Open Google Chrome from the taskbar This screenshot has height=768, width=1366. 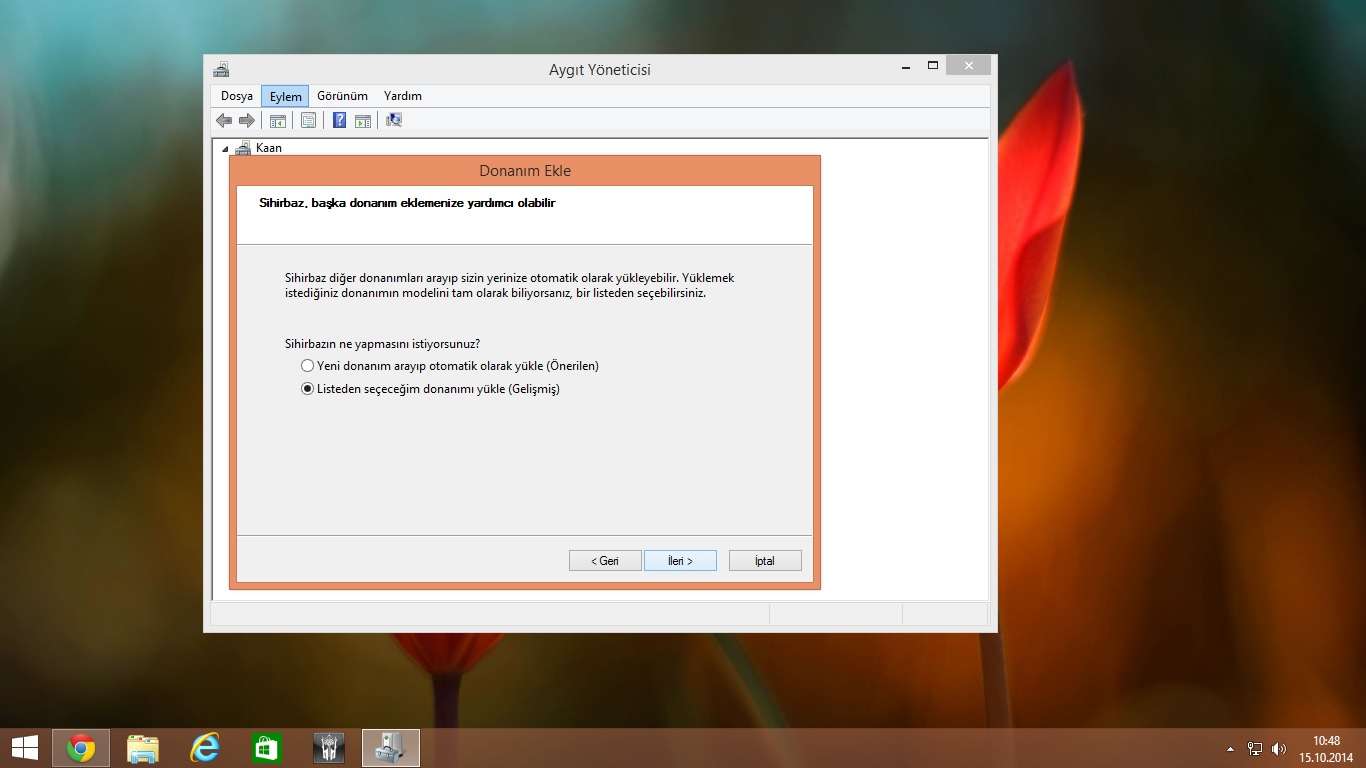(x=81, y=748)
